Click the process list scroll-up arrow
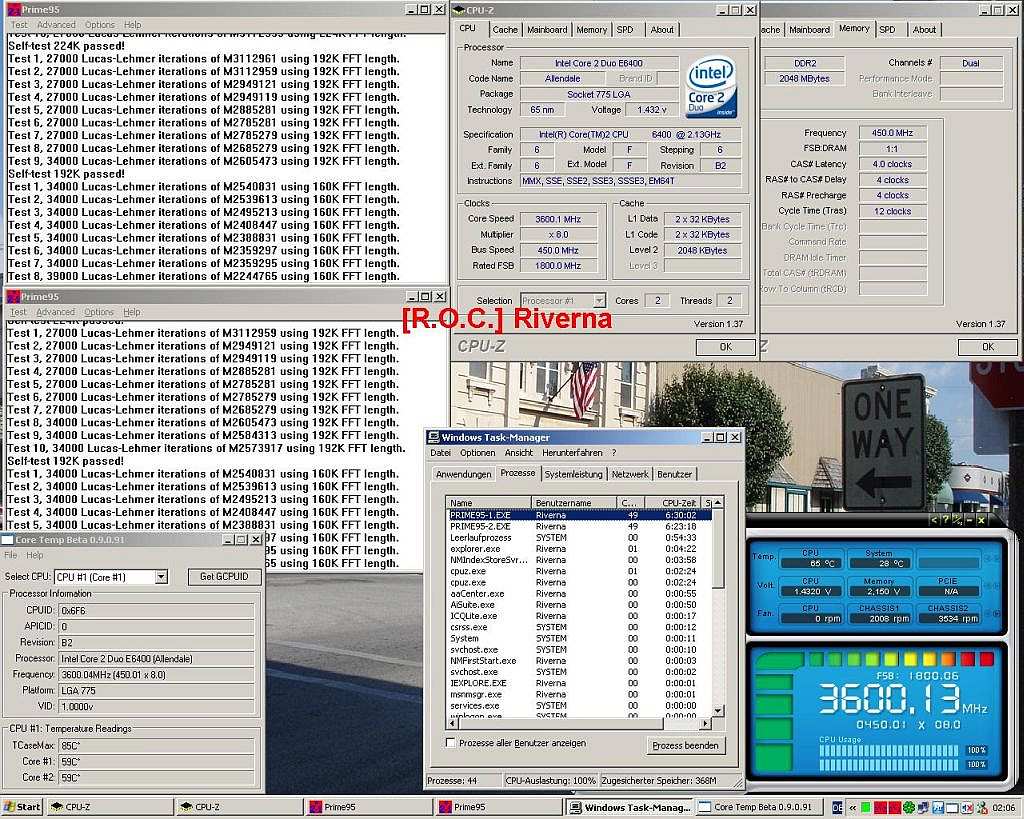 (x=718, y=502)
